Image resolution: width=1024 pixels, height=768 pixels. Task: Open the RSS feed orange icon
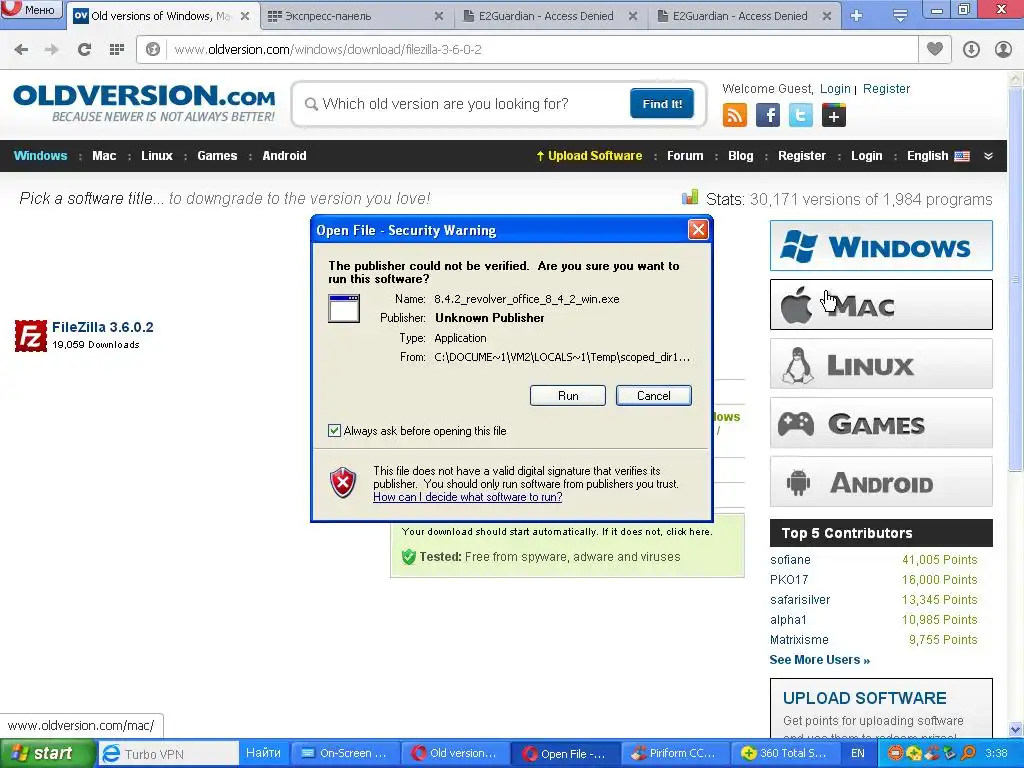tap(735, 116)
